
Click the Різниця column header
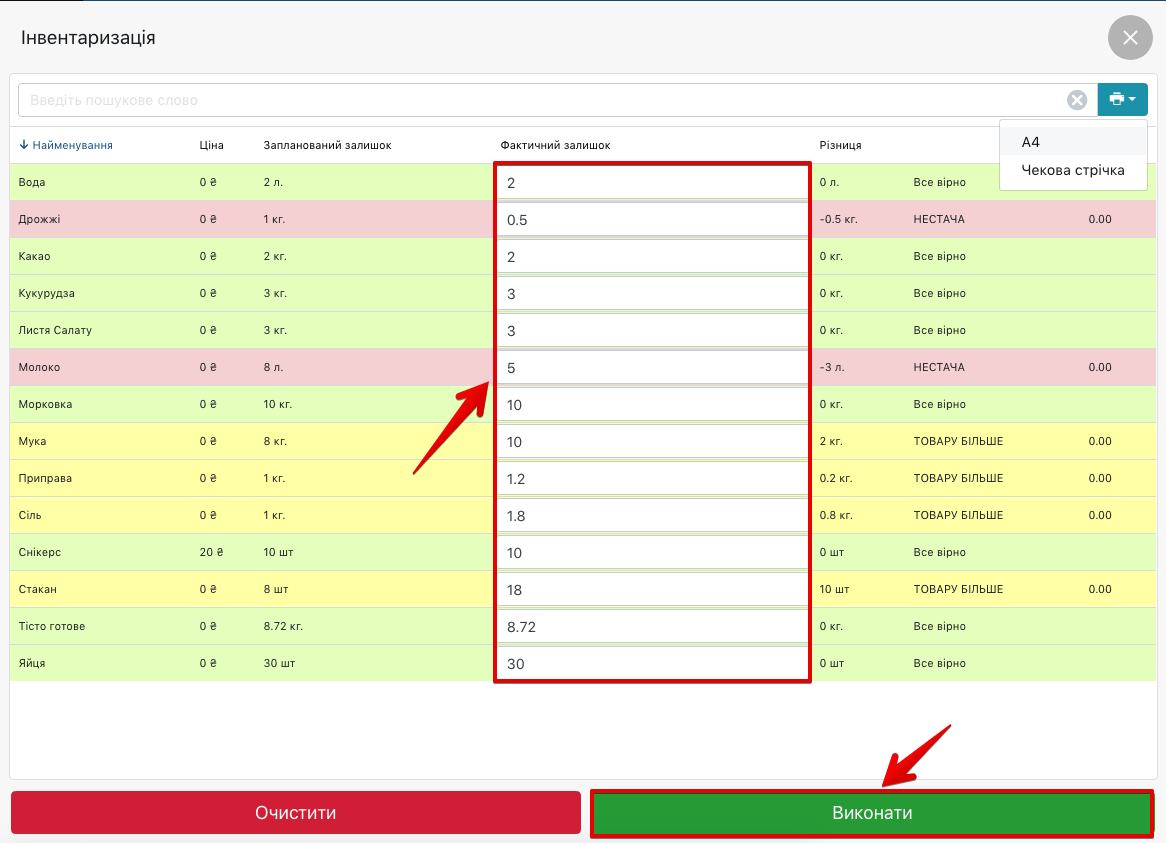point(840,145)
